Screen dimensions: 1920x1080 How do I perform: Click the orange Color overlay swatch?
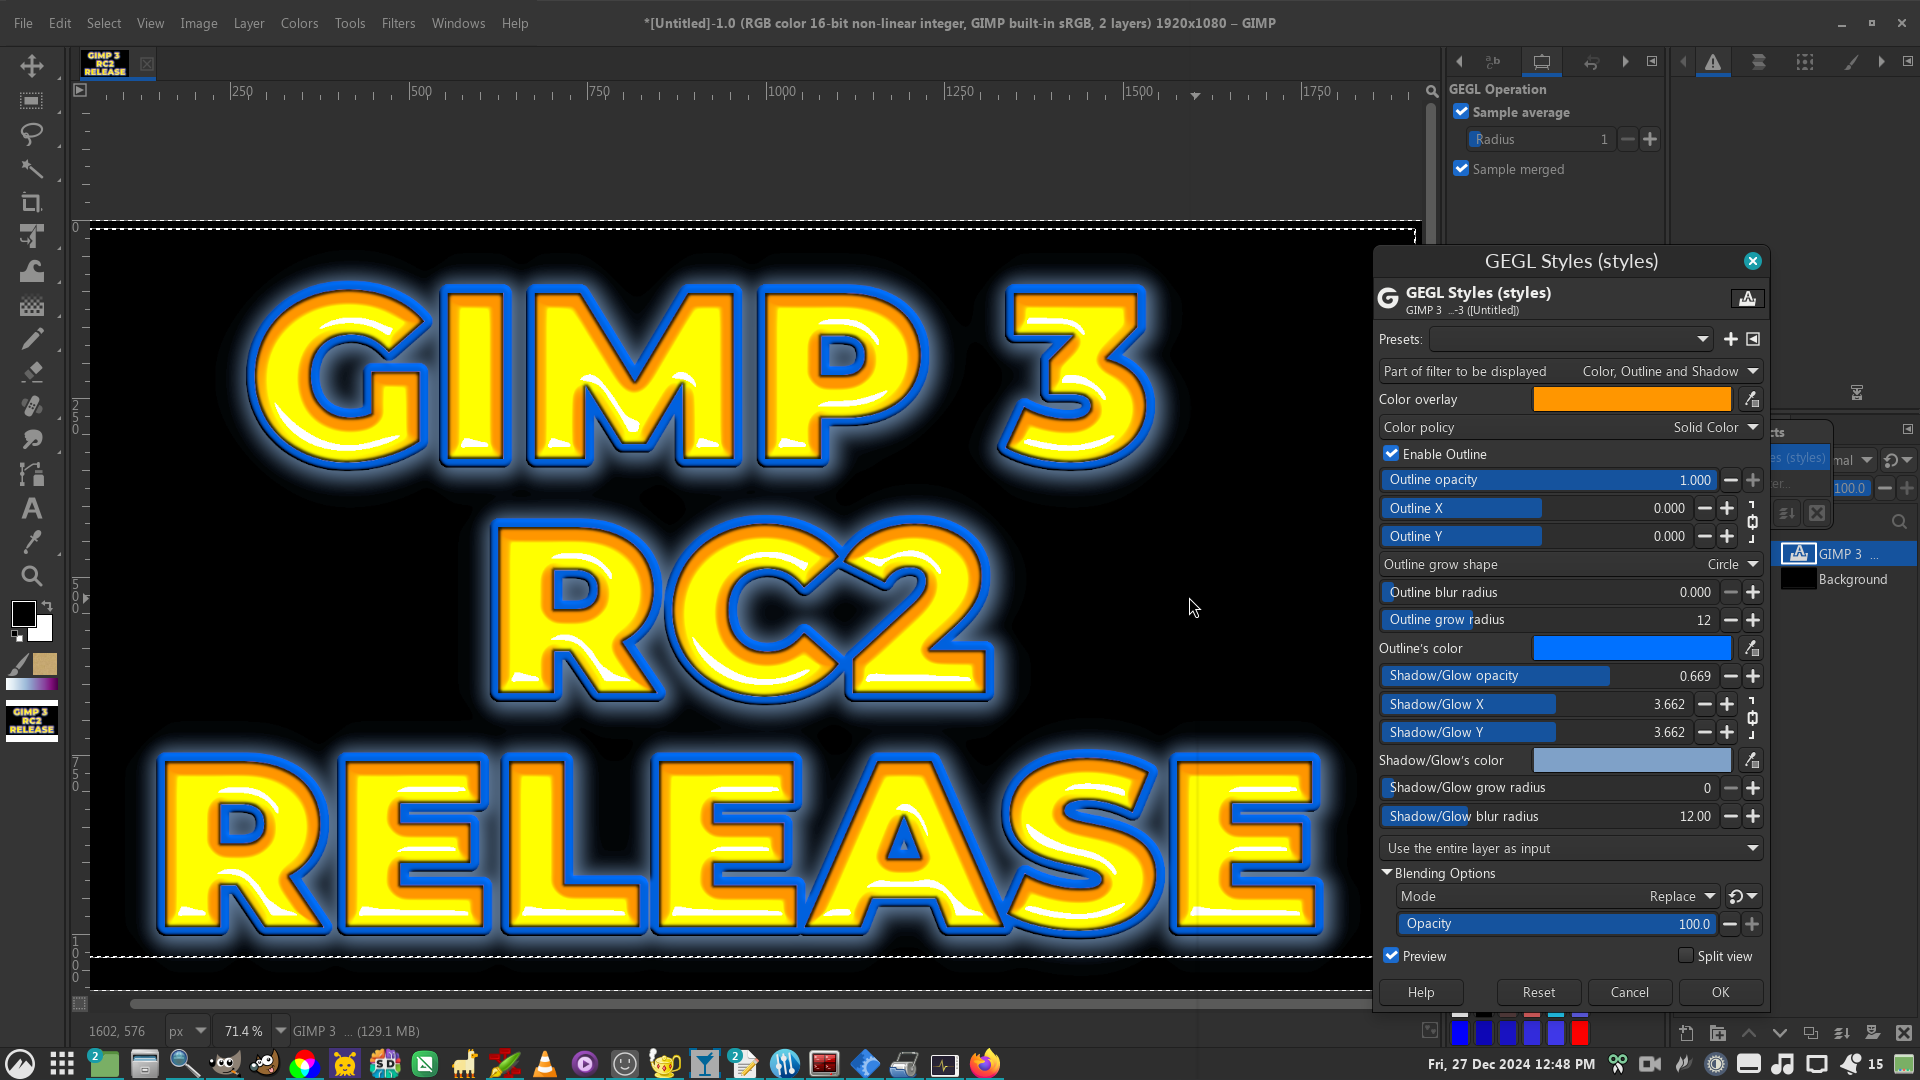coord(1632,399)
